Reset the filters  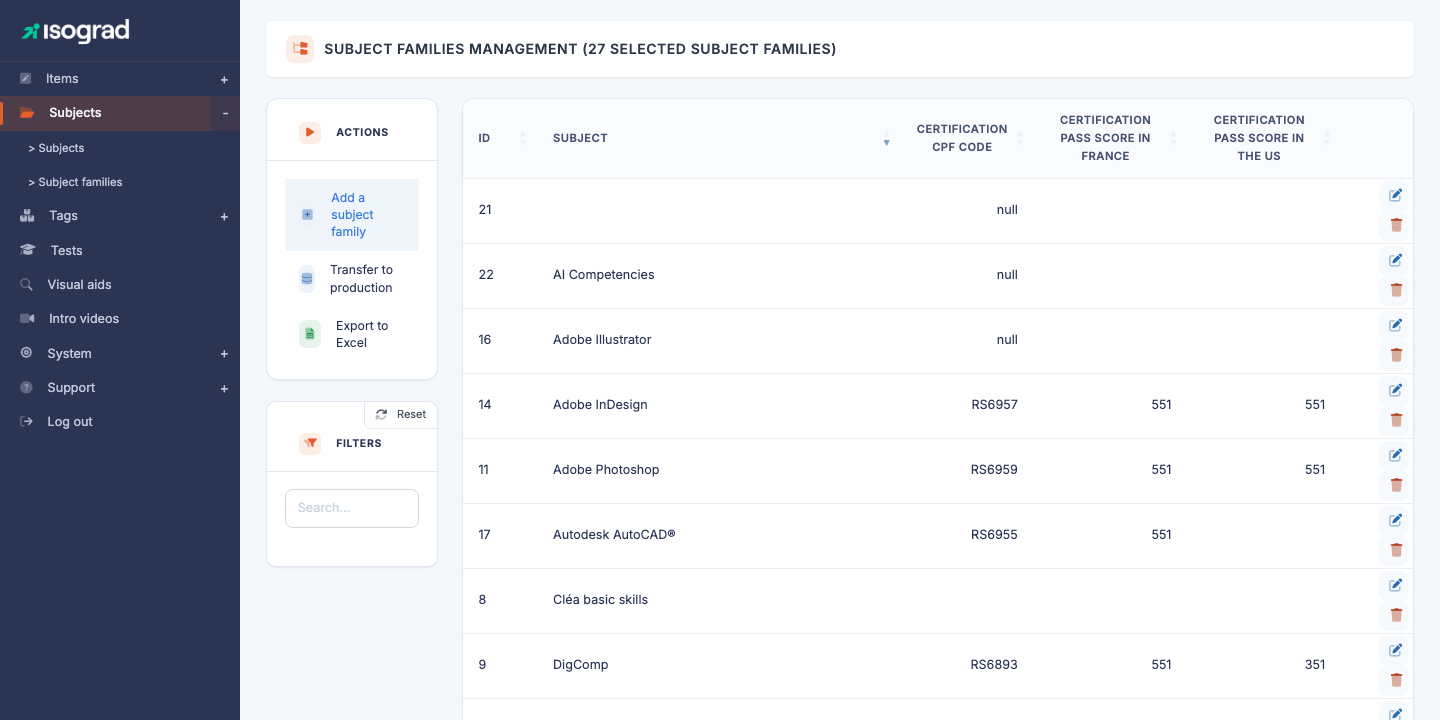[401, 414]
